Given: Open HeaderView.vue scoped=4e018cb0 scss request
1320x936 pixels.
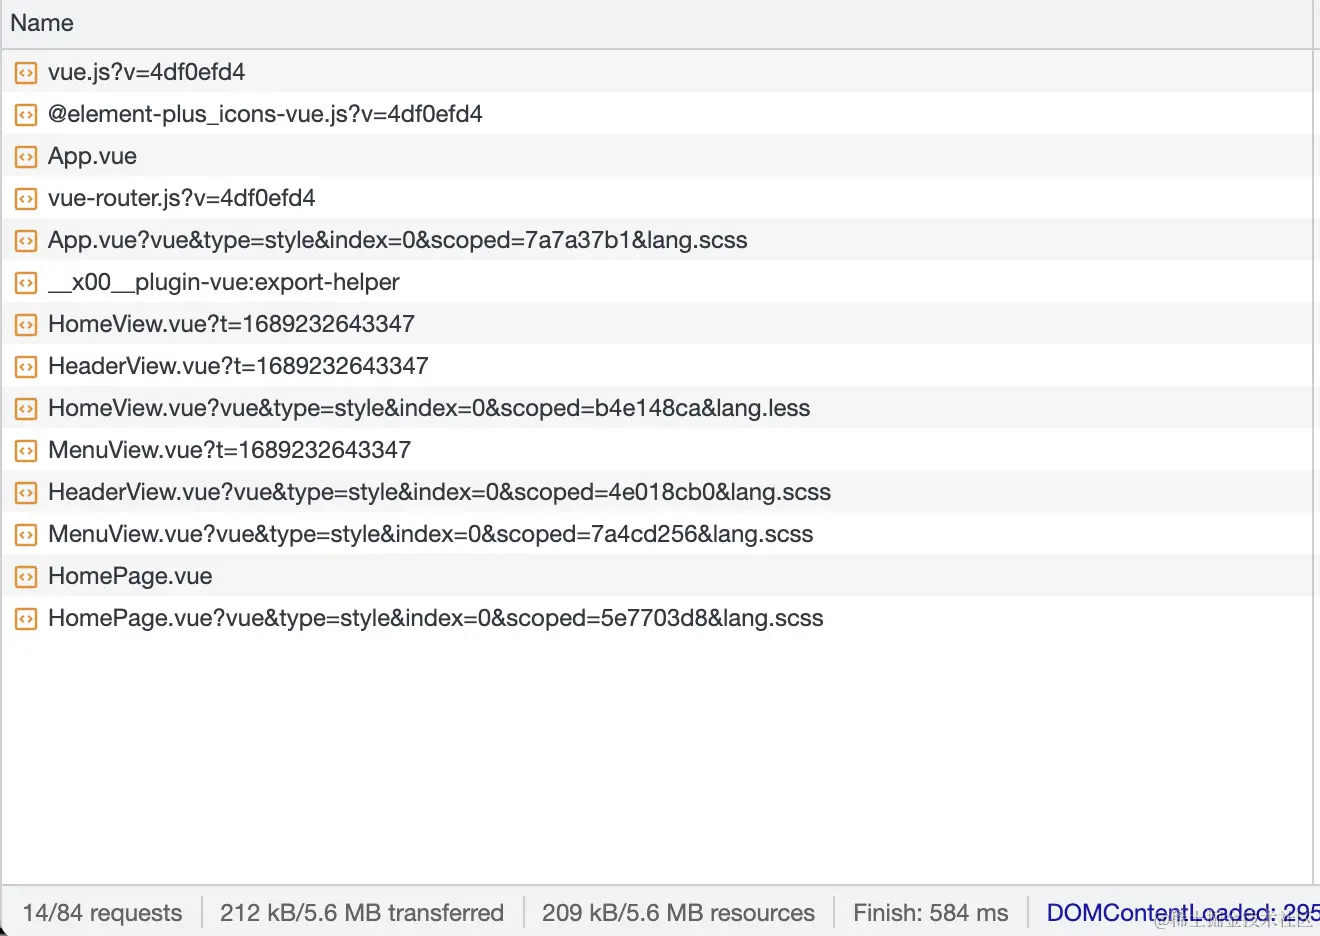Looking at the screenshot, I should [x=439, y=492].
